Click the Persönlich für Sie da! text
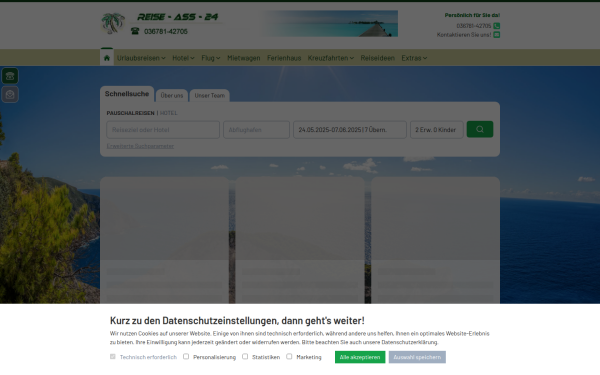 (x=472, y=15)
